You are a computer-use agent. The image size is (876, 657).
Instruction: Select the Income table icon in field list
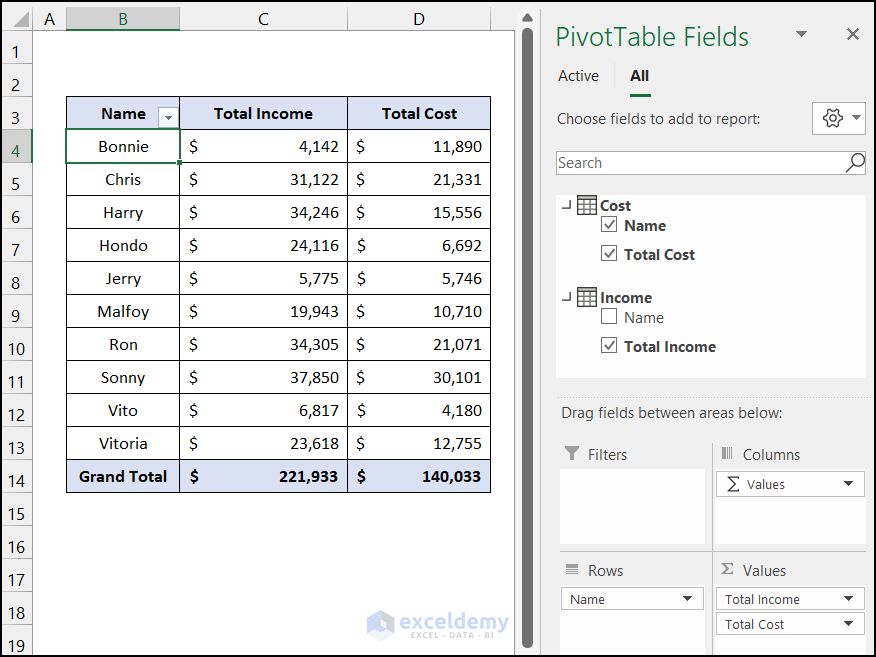[585, 297]
